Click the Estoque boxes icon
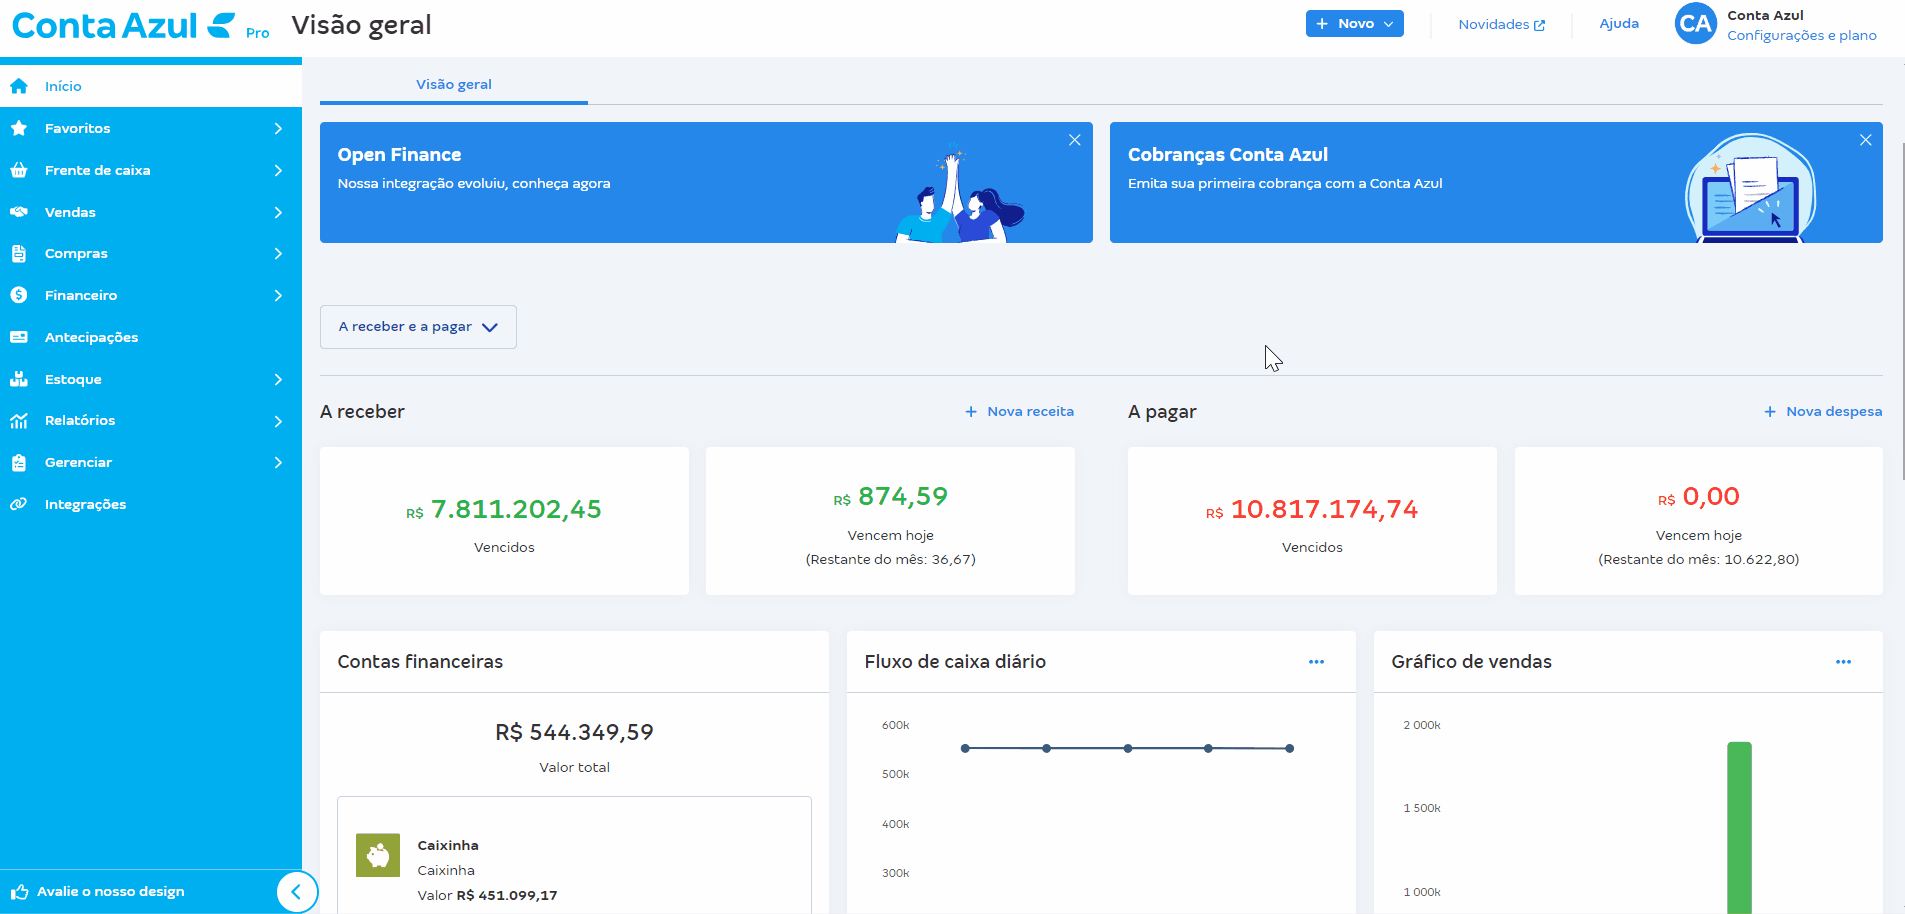Screen dimensions: 1905x914 (x=19, y=379)
